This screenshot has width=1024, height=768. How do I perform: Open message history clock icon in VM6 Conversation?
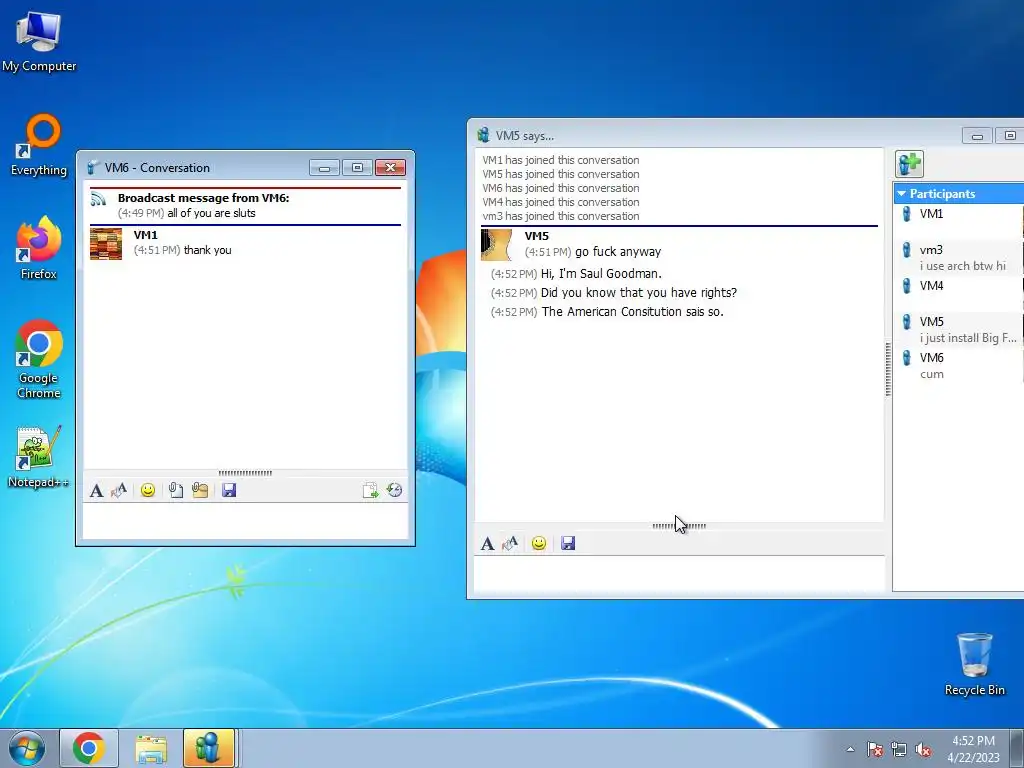394,490
